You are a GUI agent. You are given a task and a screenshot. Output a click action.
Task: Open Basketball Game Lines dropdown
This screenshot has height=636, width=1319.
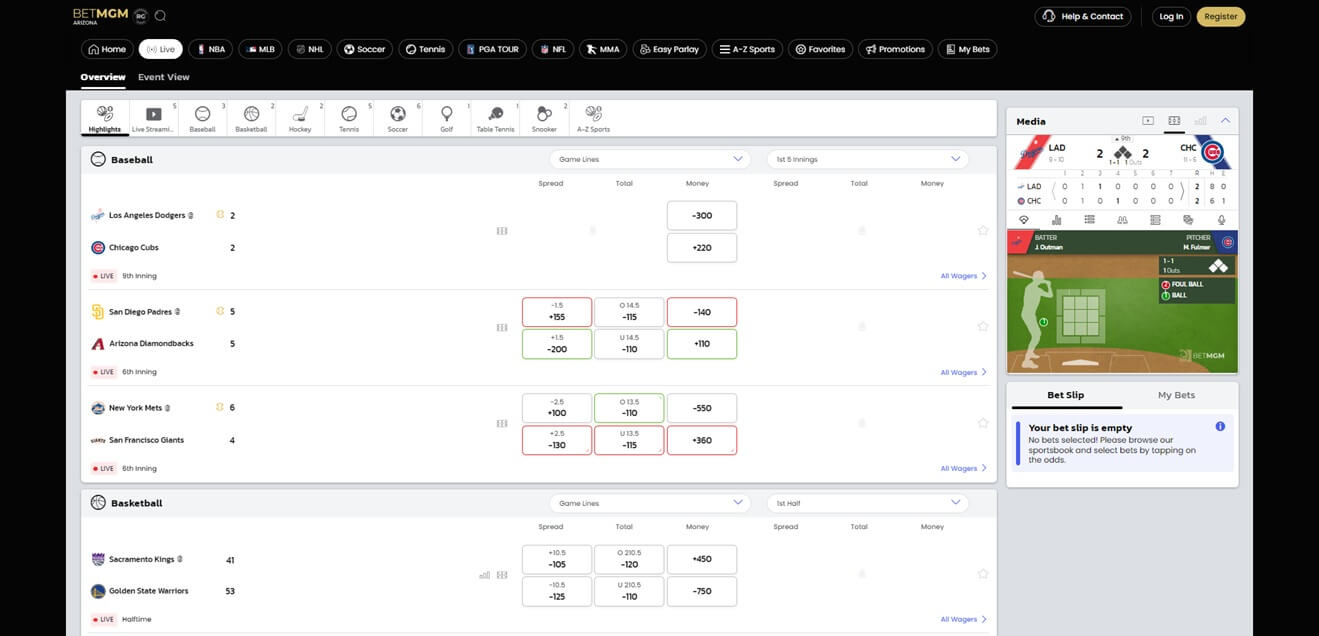649,503
